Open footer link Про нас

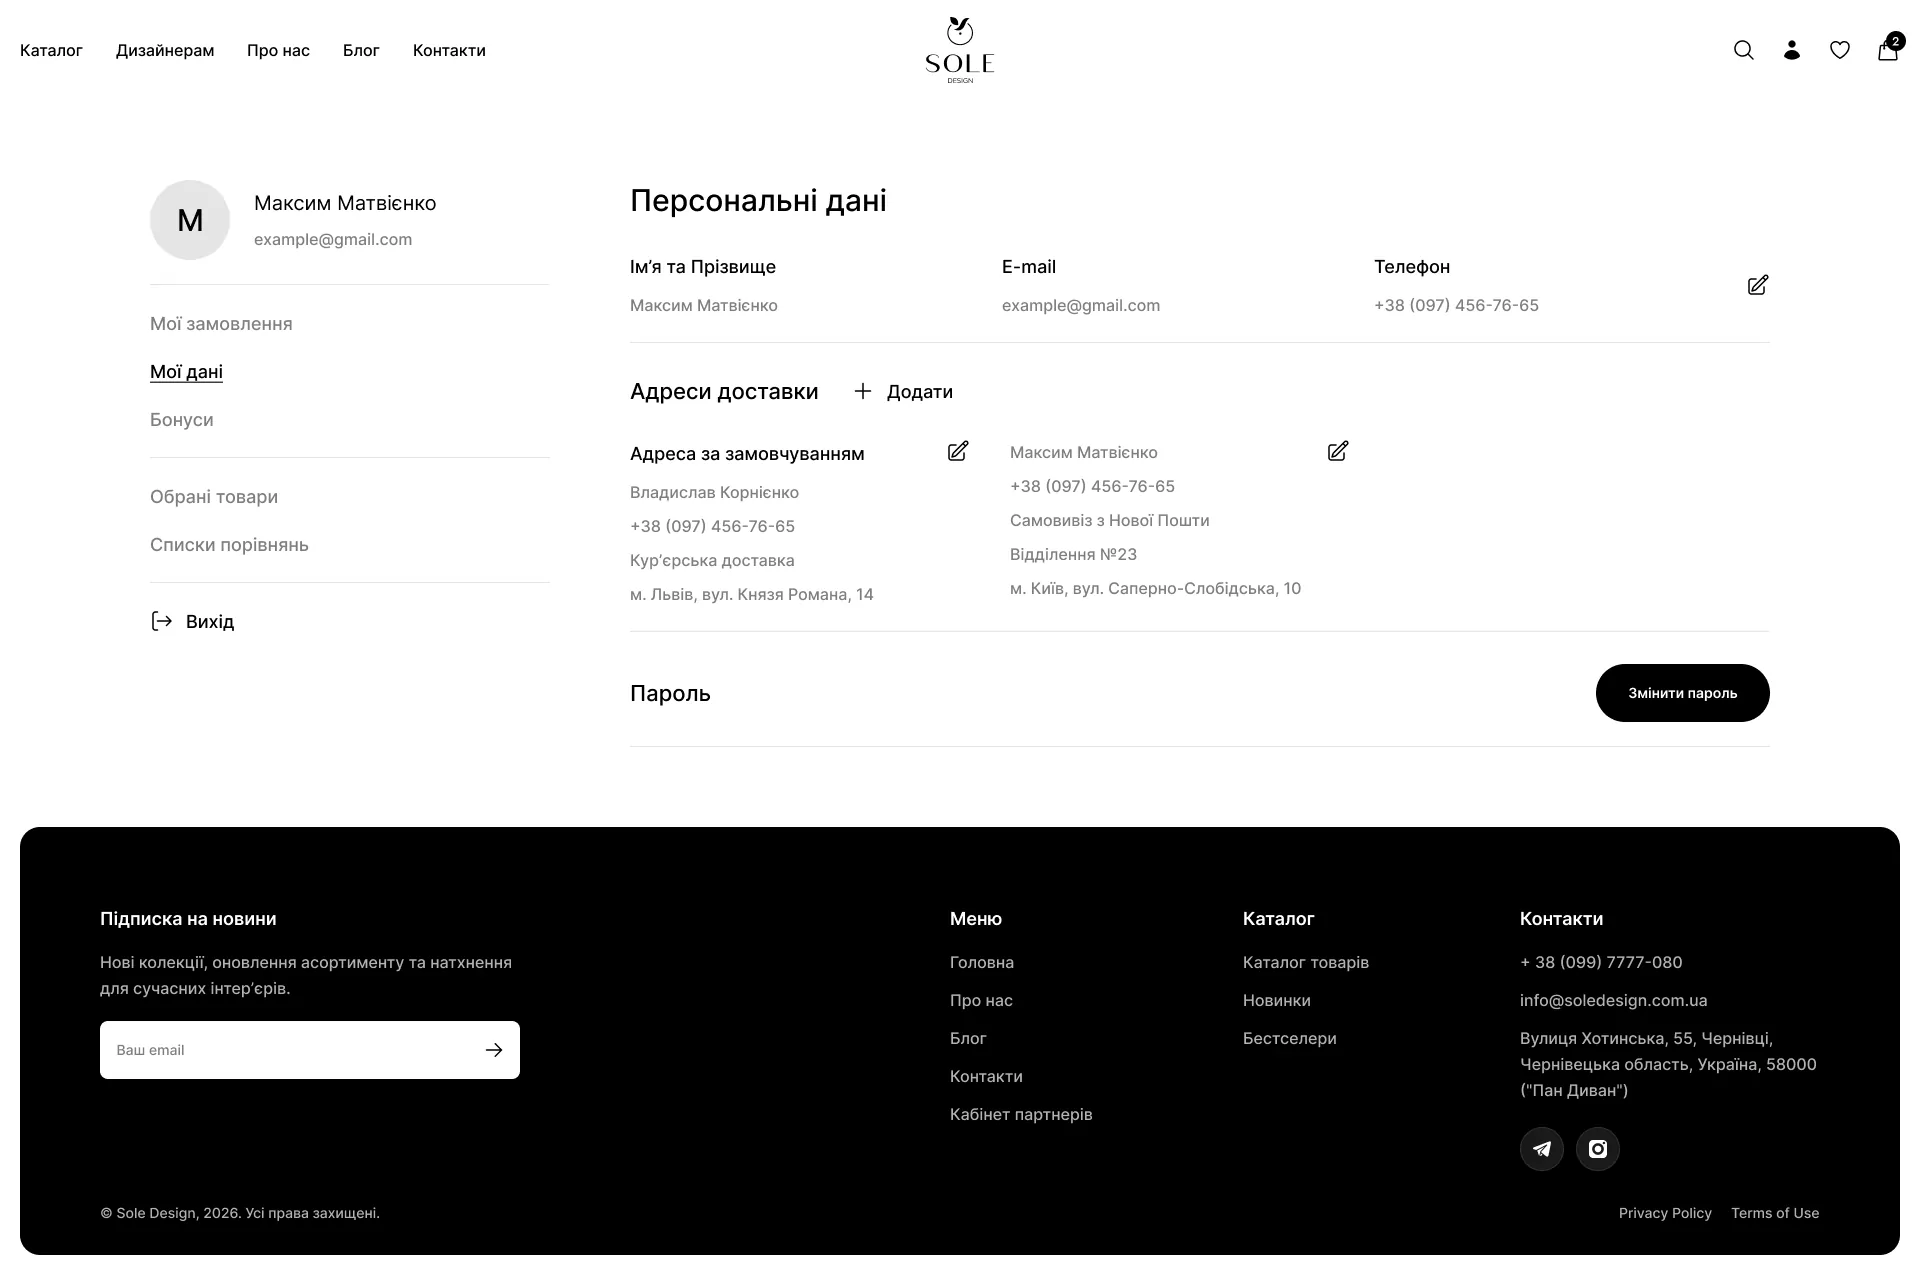tap(981, 1000)
